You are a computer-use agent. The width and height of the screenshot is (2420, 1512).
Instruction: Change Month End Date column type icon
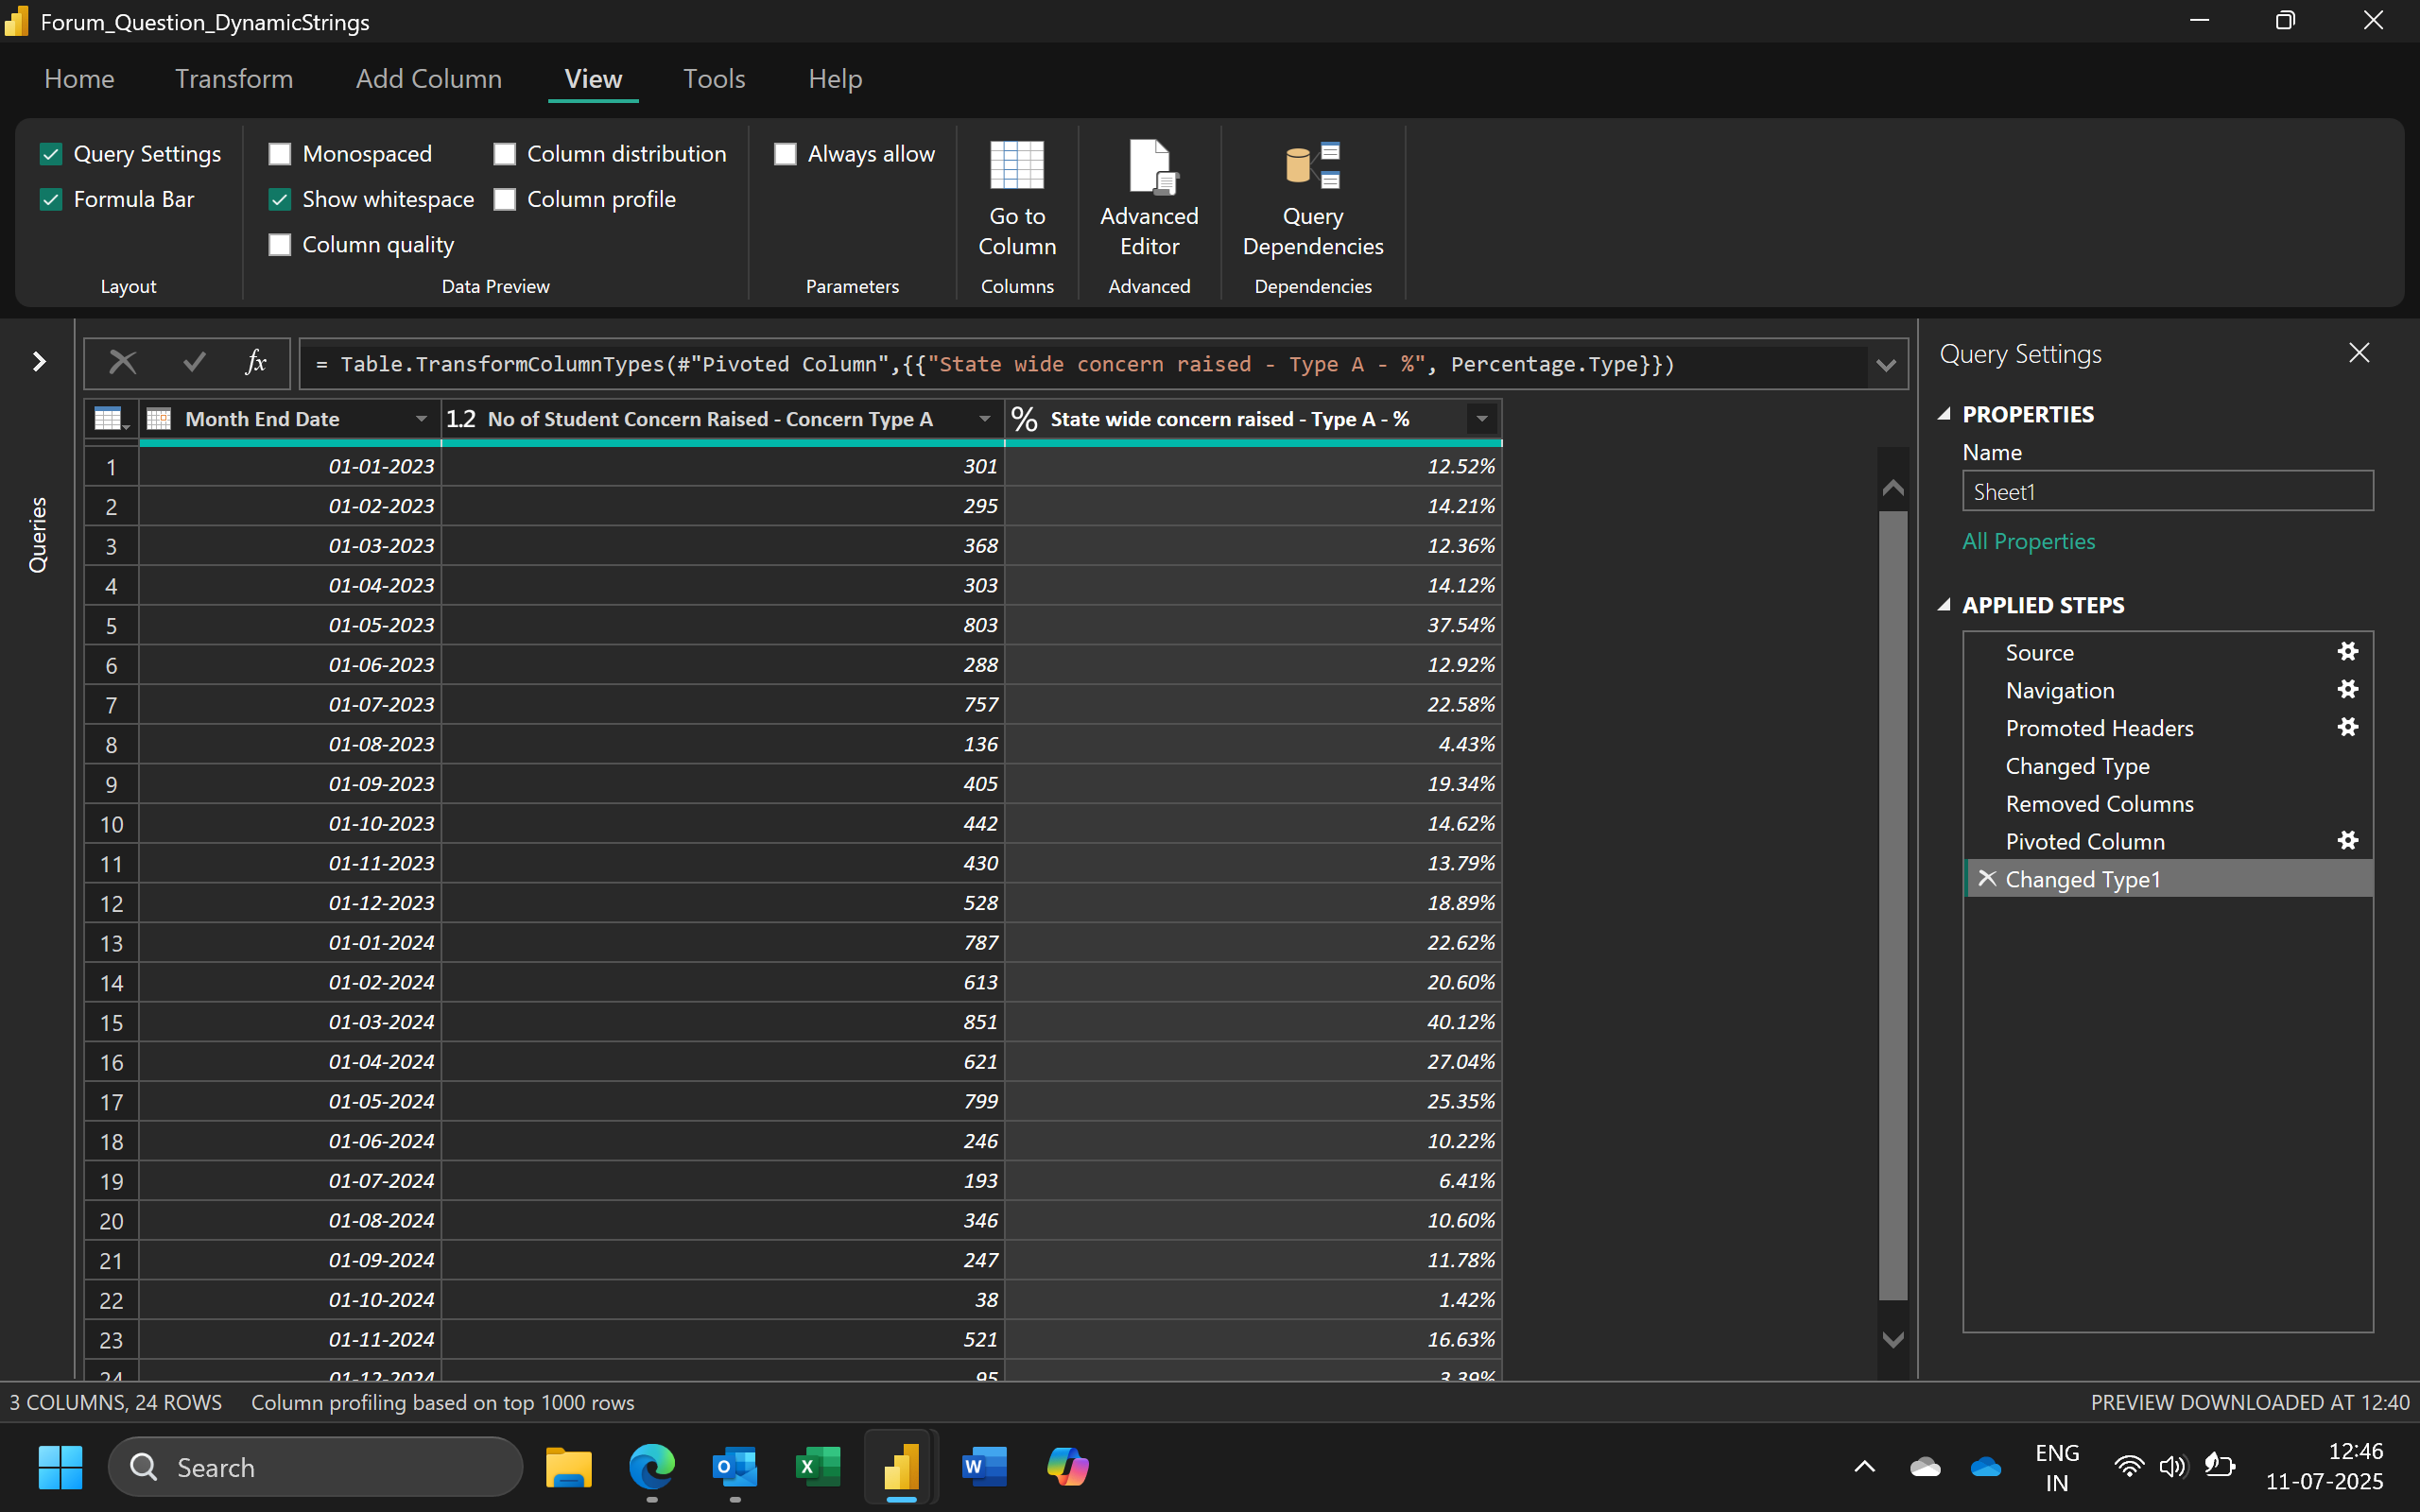159,419
